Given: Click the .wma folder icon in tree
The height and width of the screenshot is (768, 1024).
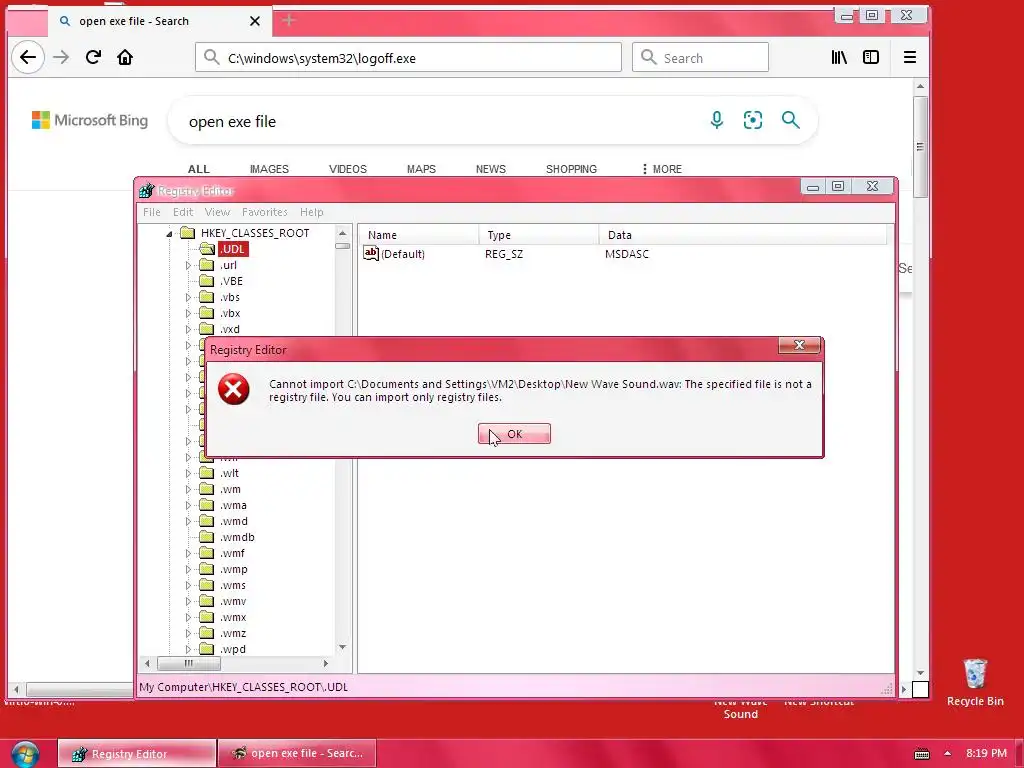Looking at the screenshot, I should 206,505.
